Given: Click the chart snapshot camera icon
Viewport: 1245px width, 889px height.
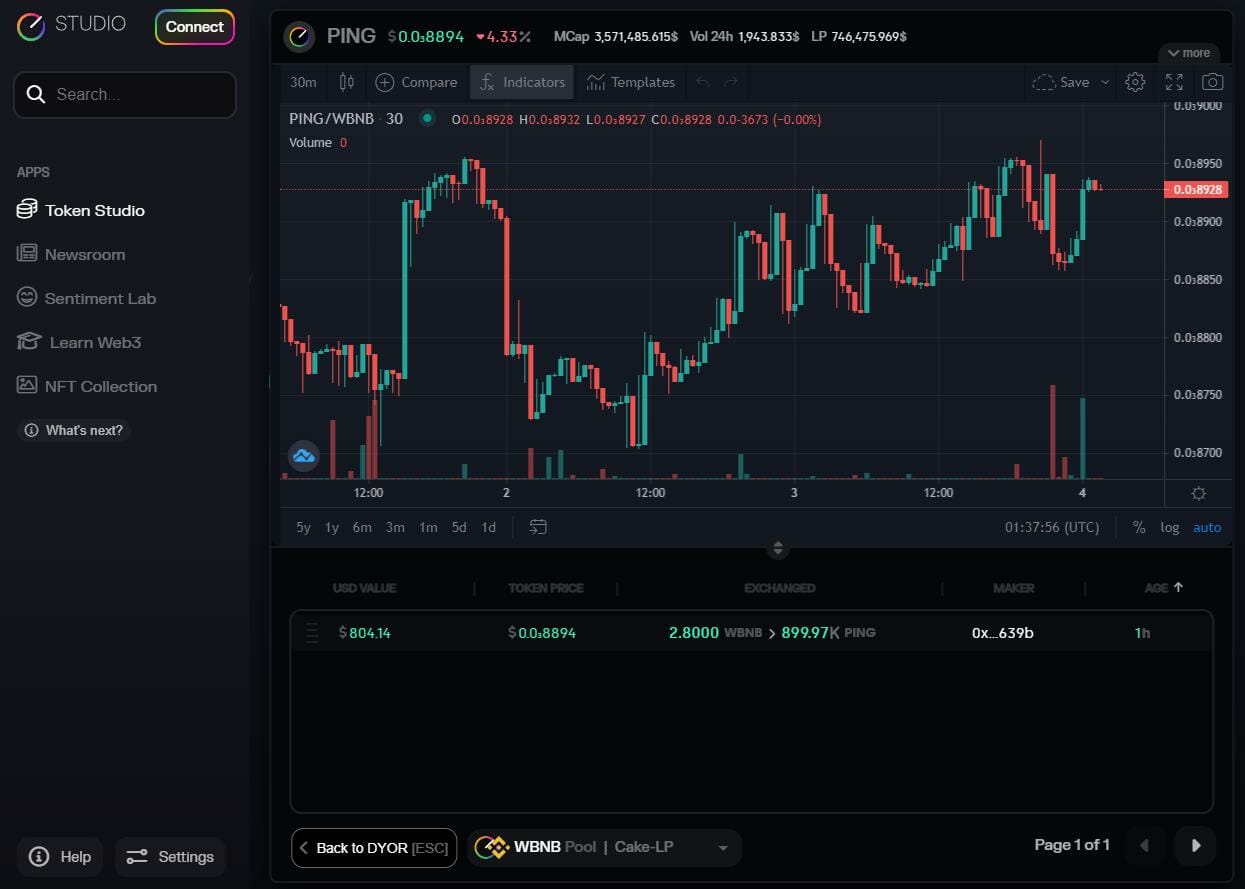Looking at the screenshot, I should tap(1212, 82).
